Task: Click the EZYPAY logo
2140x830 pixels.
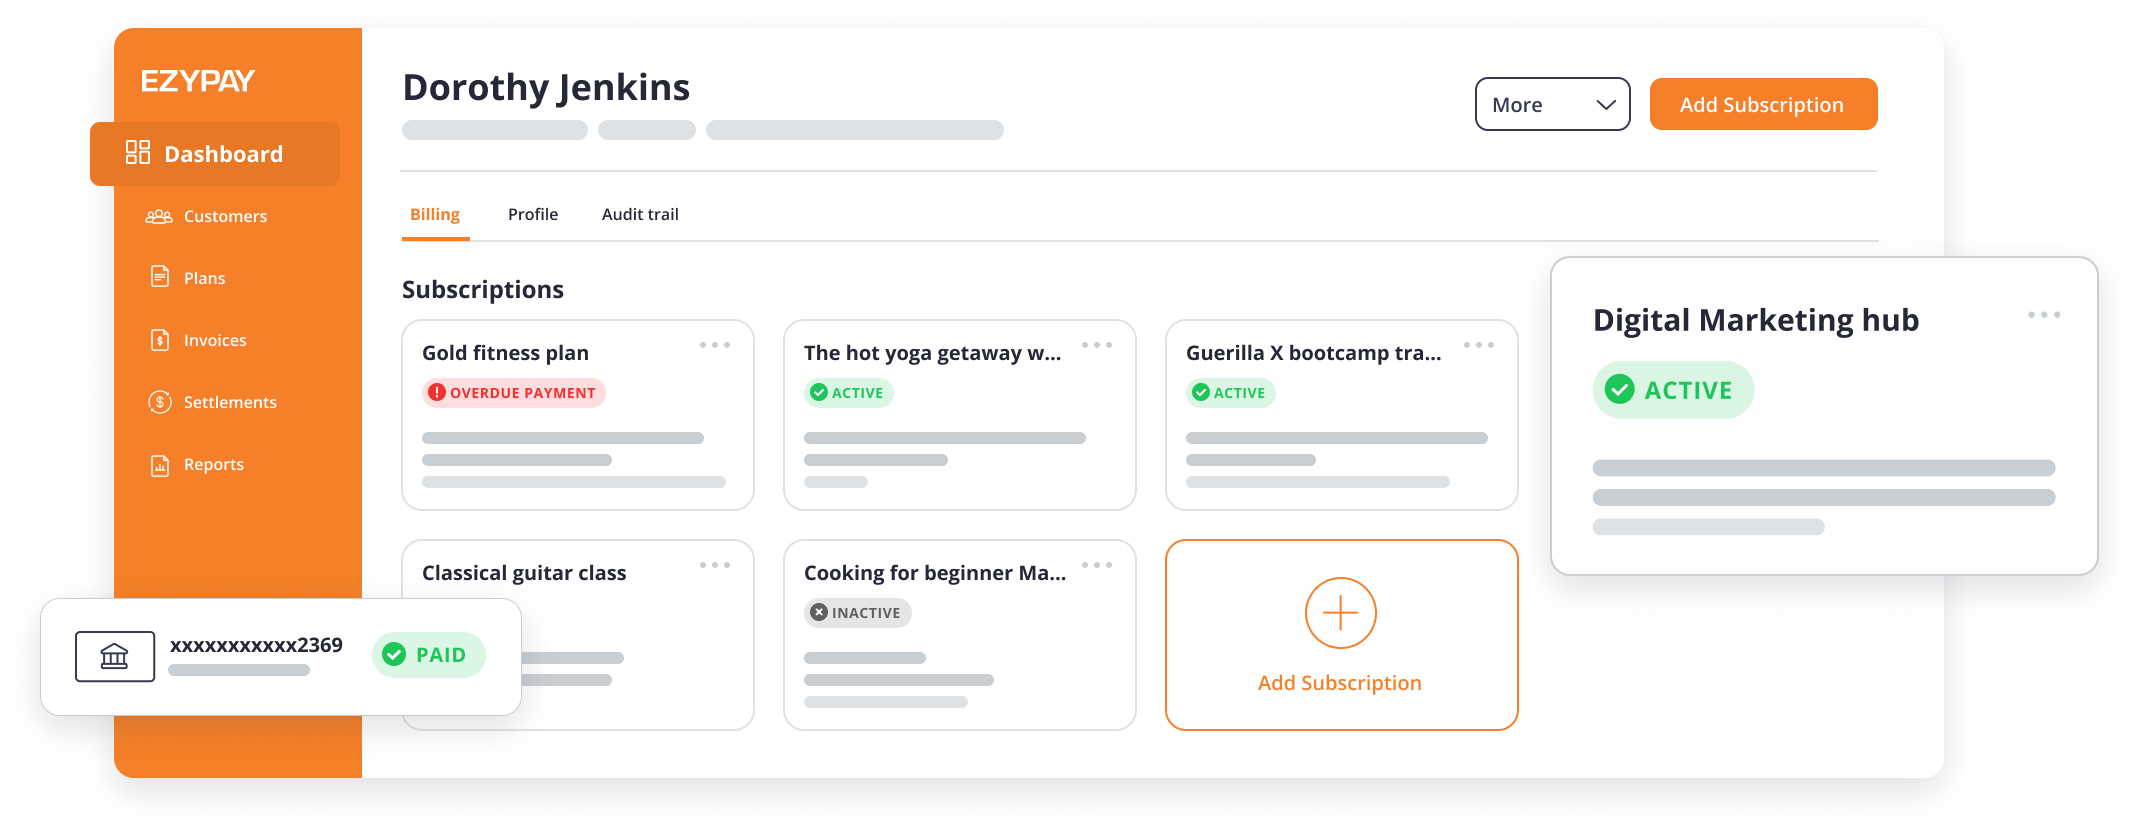Action: click(198, 81)
